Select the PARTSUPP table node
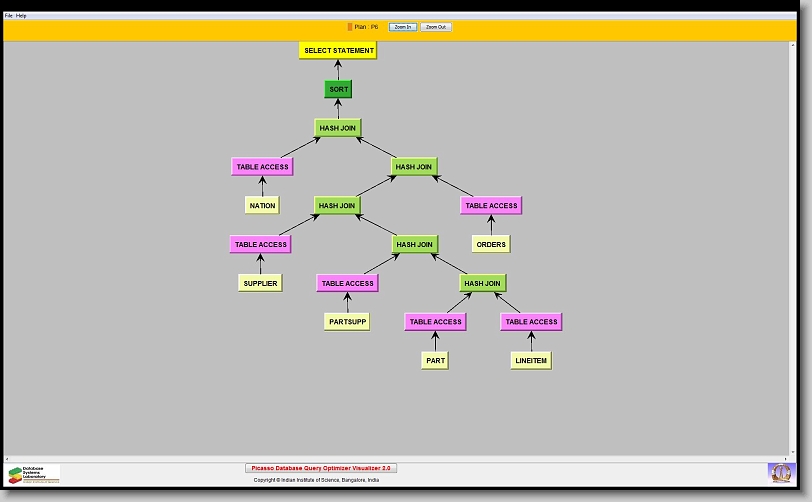812x502 pixels. 347,322
